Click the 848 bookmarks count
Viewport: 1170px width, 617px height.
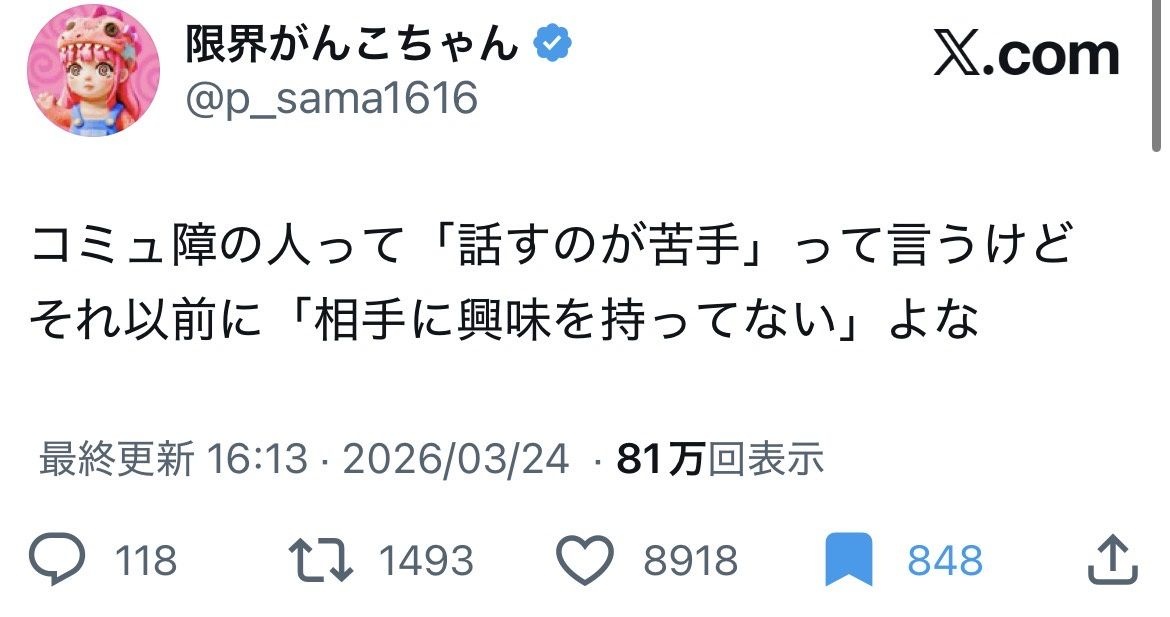click(x=945, y=561)
